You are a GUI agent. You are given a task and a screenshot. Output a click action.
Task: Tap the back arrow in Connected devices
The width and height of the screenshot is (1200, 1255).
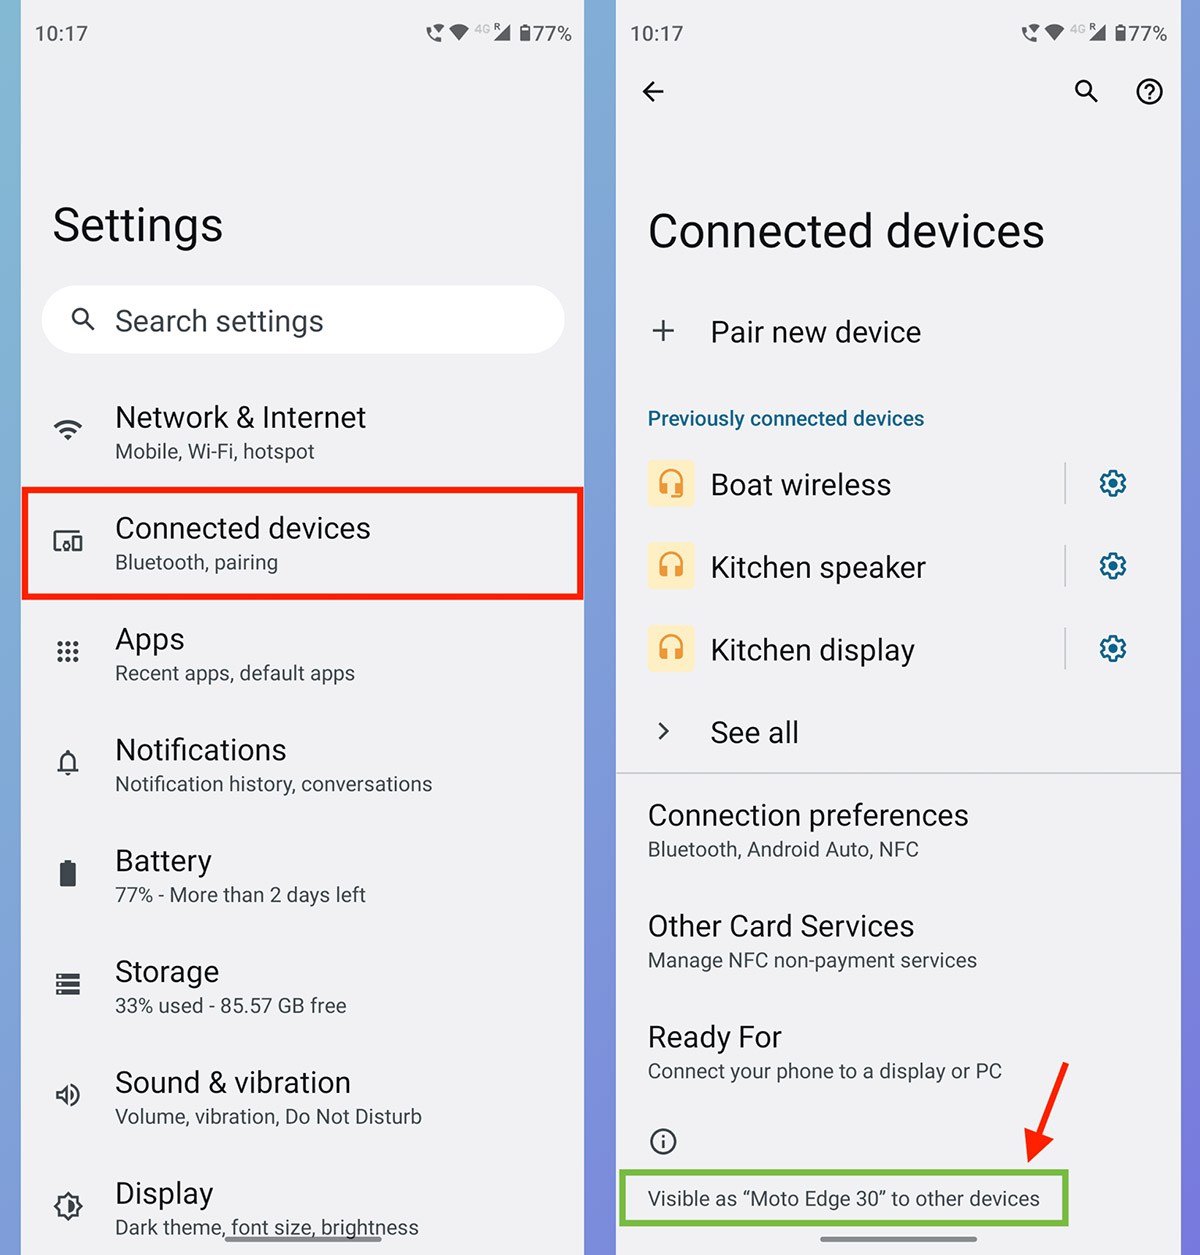tap(653, 92)
